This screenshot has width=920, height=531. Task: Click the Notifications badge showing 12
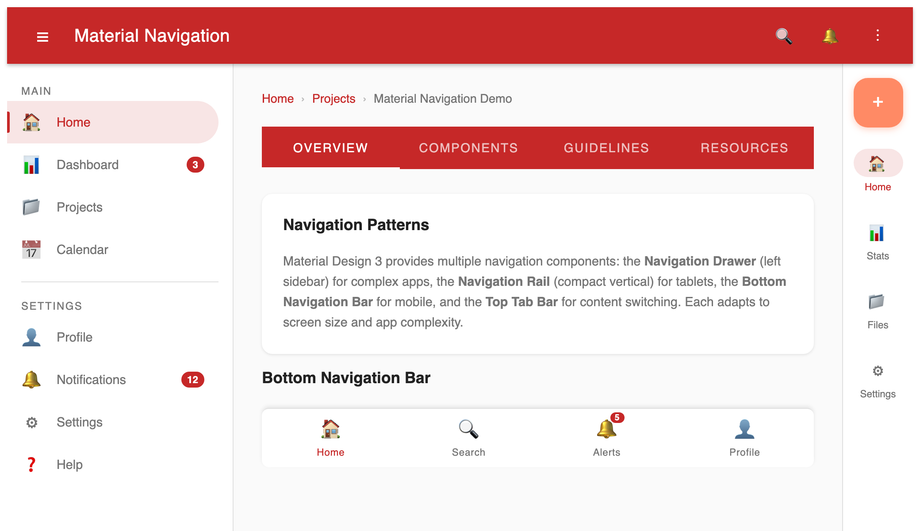192,380
